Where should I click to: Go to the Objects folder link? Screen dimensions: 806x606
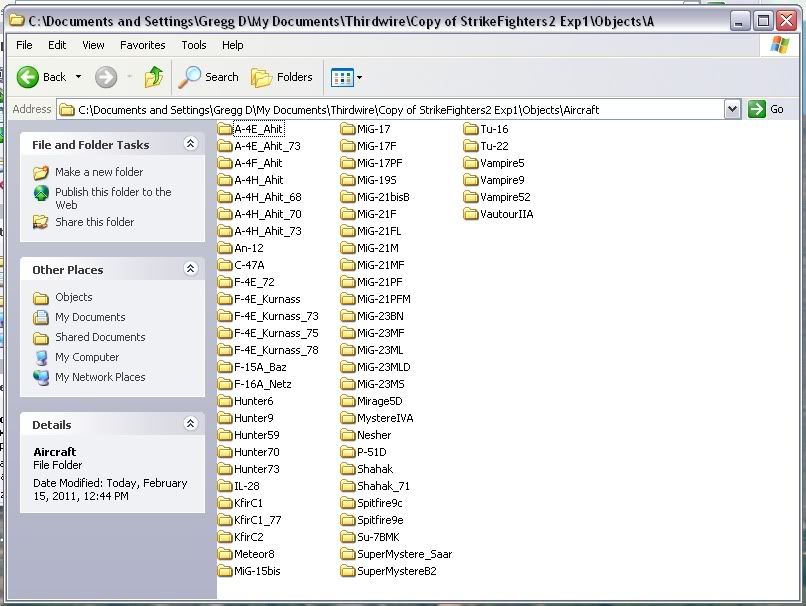[x=74, y=297]
